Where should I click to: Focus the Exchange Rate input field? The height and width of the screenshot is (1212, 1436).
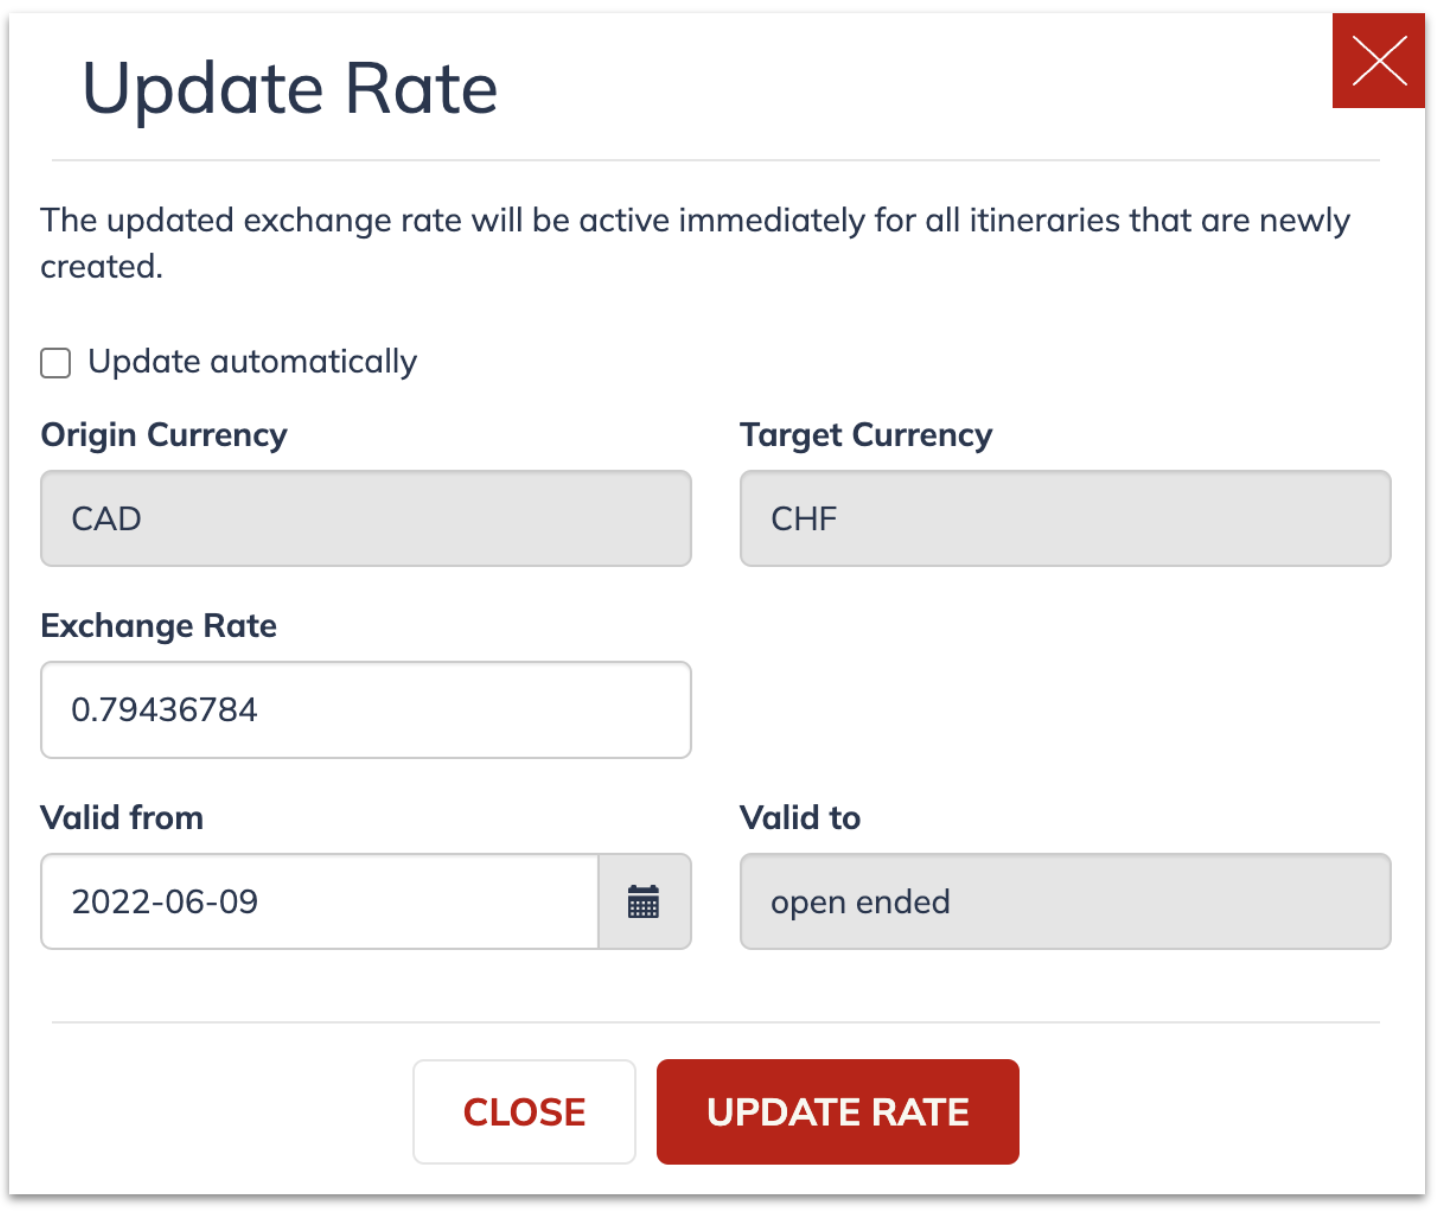point(366,710)
